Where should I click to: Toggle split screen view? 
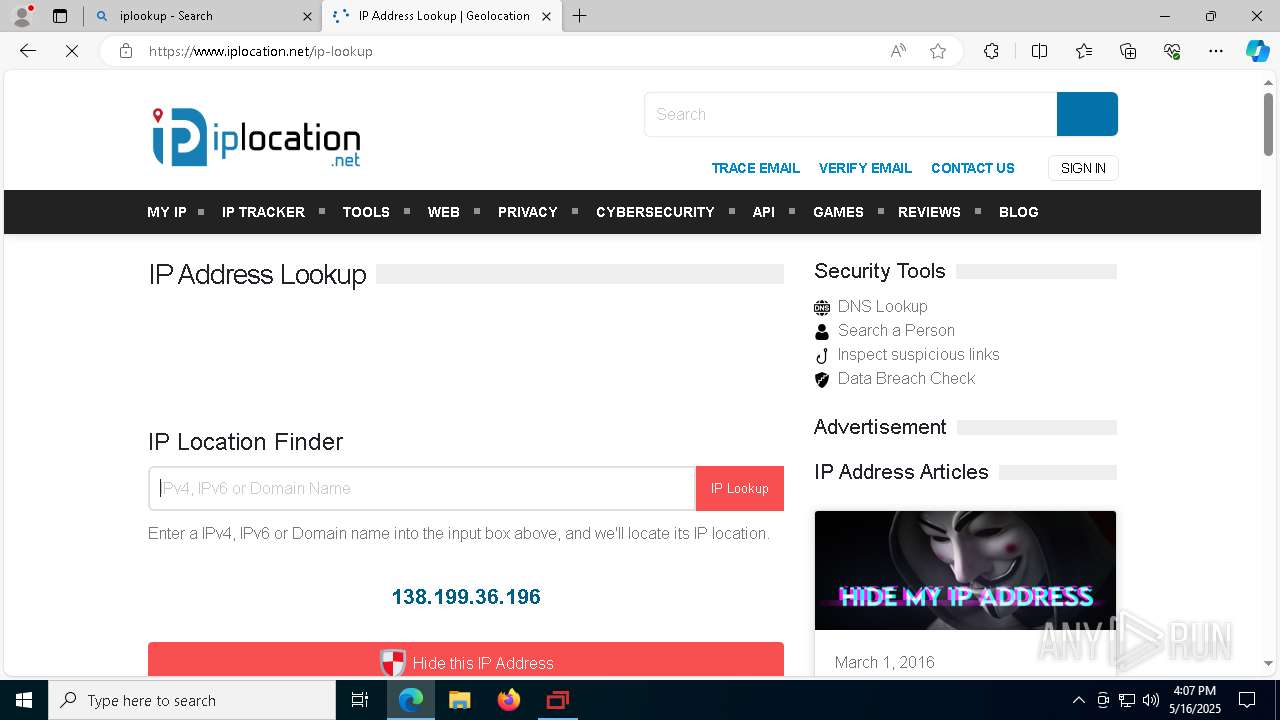coord(1039,51)
